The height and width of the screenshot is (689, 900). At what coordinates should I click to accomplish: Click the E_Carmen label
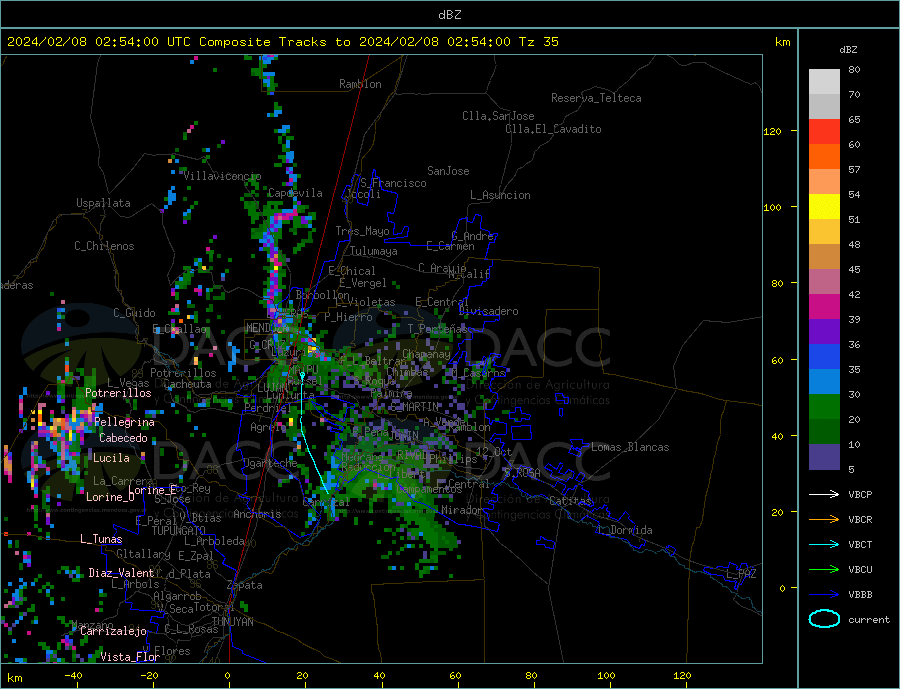click(451, 246)
